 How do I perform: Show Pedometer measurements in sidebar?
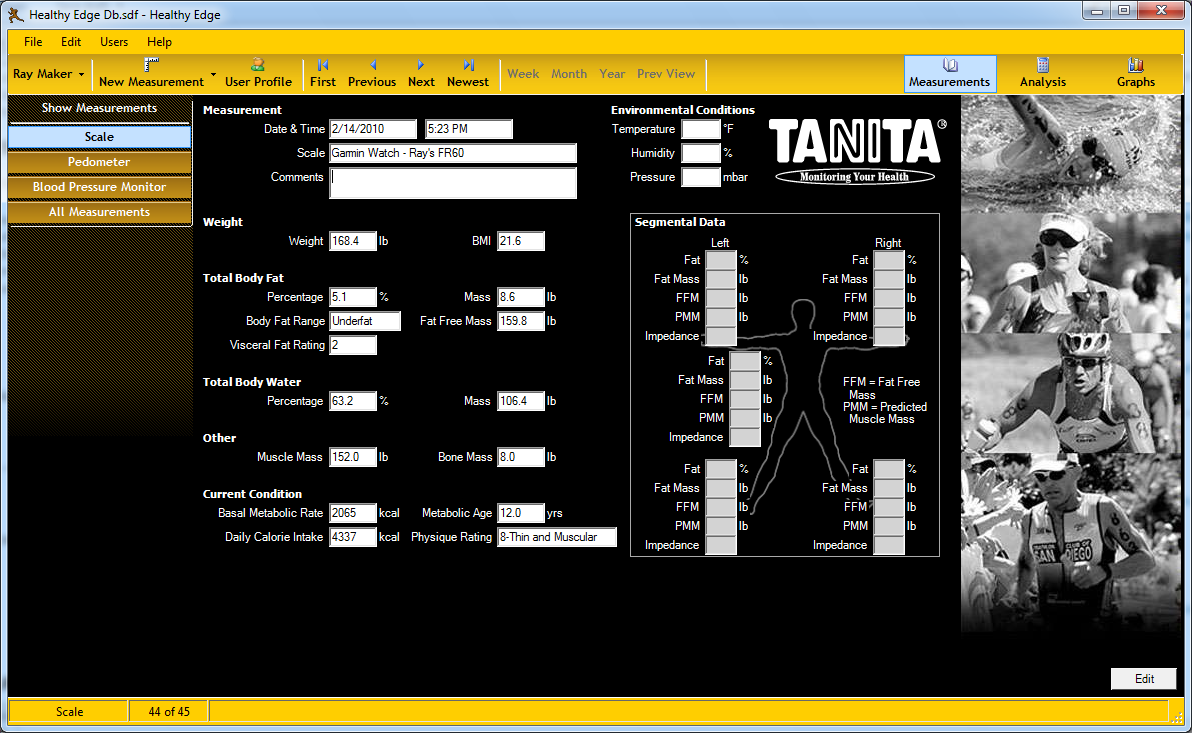pyautogui.click(x=99, y=162)
